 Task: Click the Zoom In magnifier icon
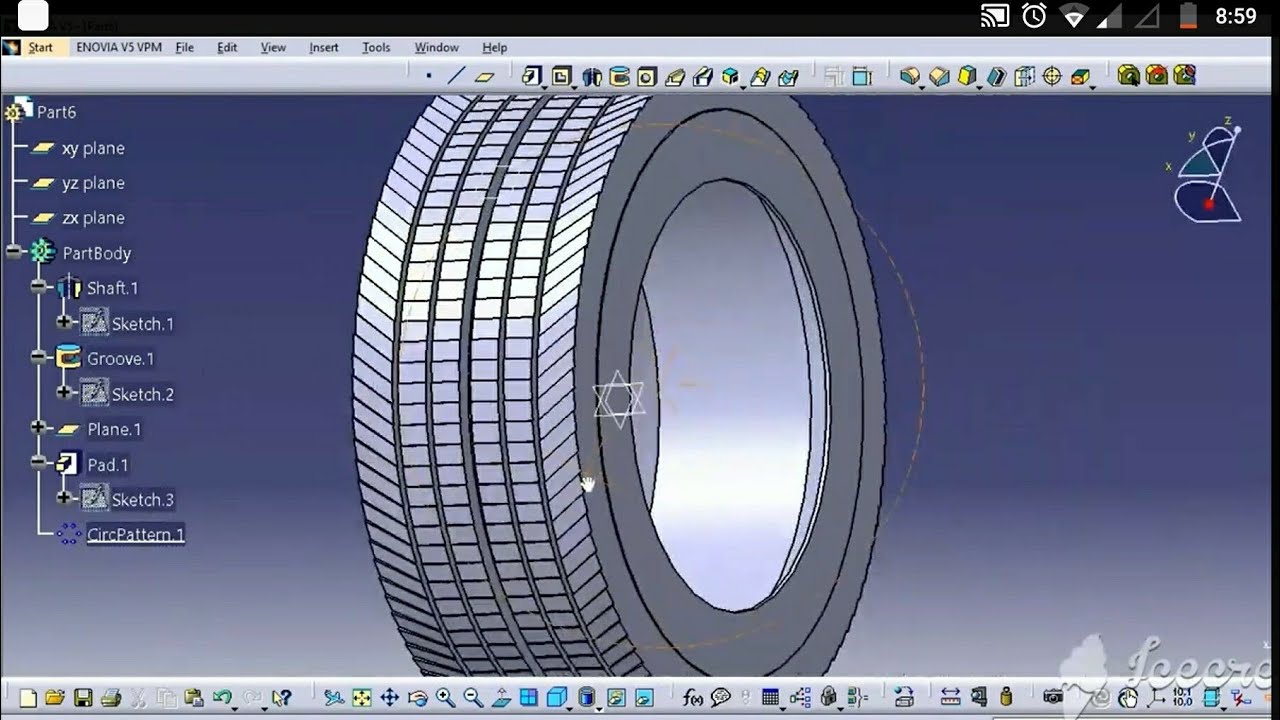click(x=445, y=698)
